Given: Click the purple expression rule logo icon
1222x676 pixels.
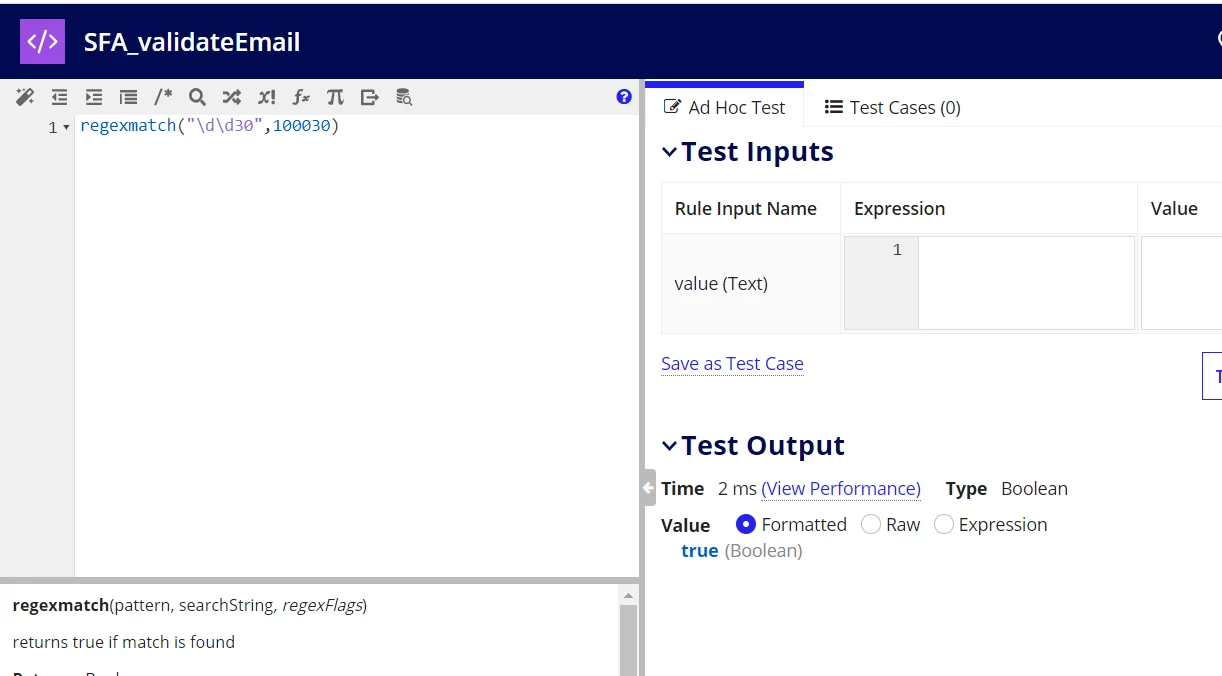Looking at the screenshot, I should point(42,42).
